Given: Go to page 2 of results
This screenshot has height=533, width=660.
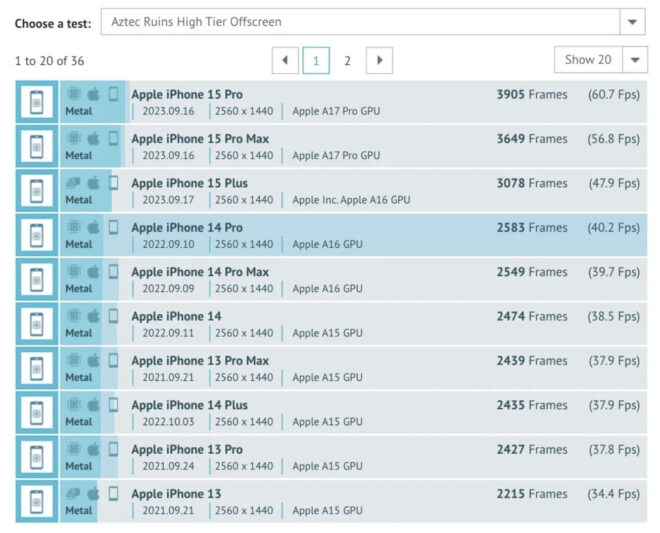Looking at the screenshot, I should coord(347,61).
